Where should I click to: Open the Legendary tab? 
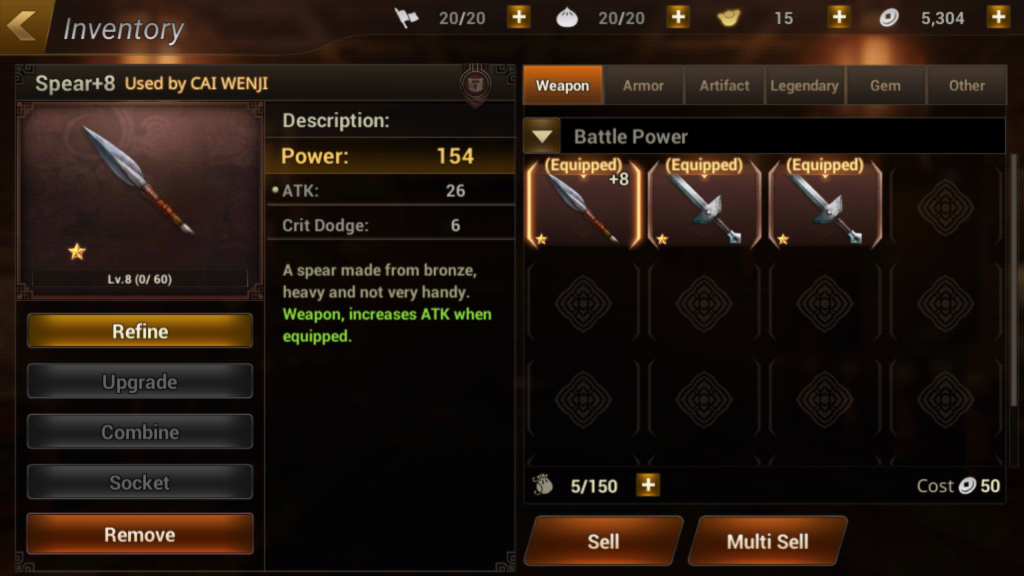click(805, 86)
